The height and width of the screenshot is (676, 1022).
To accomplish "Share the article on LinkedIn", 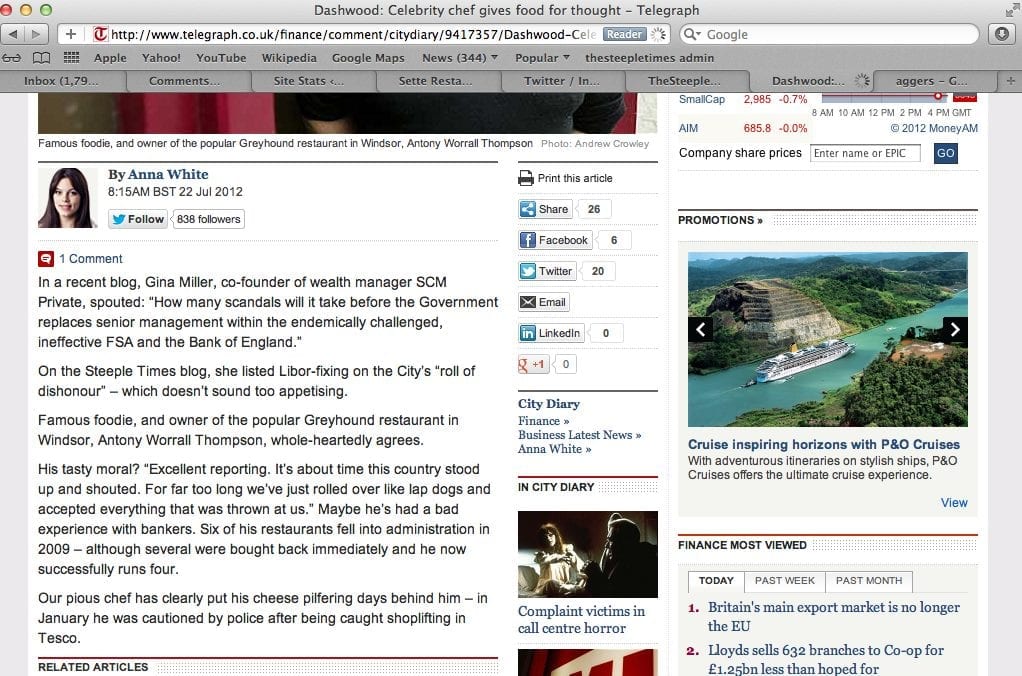I will click(x=550, y=333).
